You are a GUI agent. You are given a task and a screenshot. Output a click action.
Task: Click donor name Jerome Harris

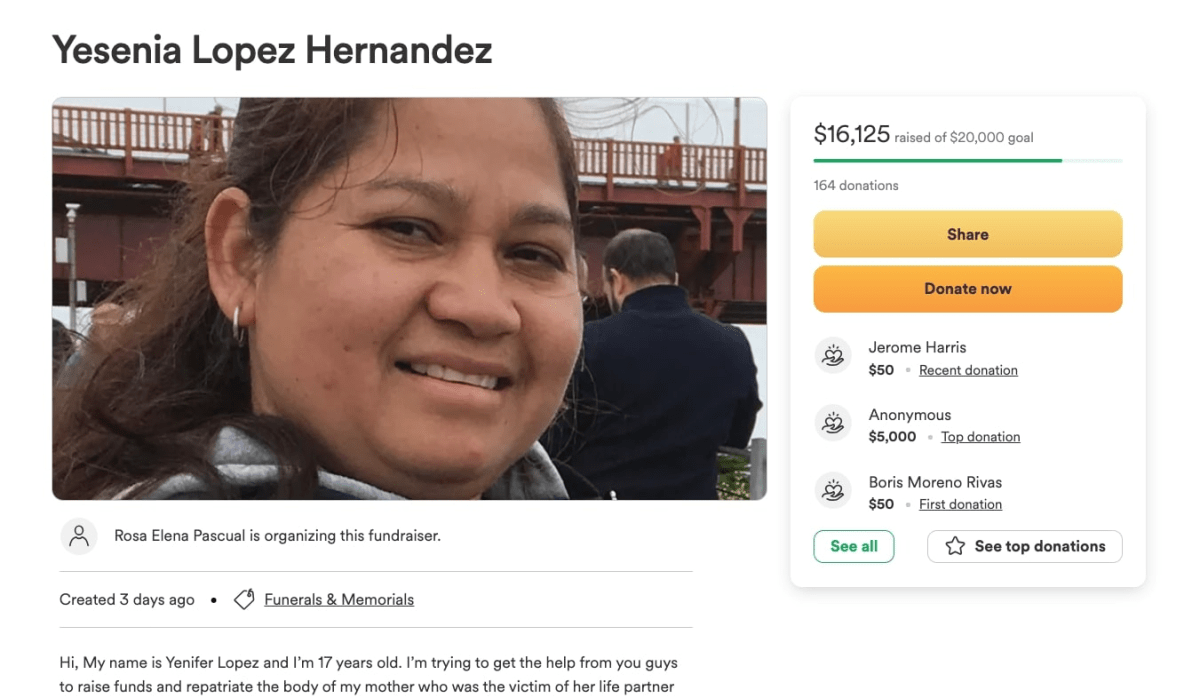tap(917, 348)
